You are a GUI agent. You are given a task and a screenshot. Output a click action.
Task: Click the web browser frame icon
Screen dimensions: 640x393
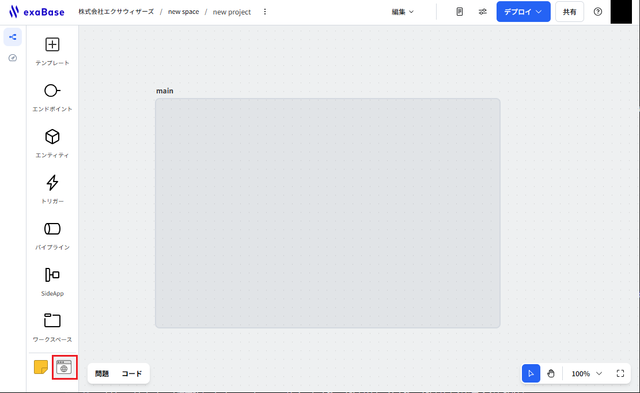pyautogui.click(x=64, y=367)
